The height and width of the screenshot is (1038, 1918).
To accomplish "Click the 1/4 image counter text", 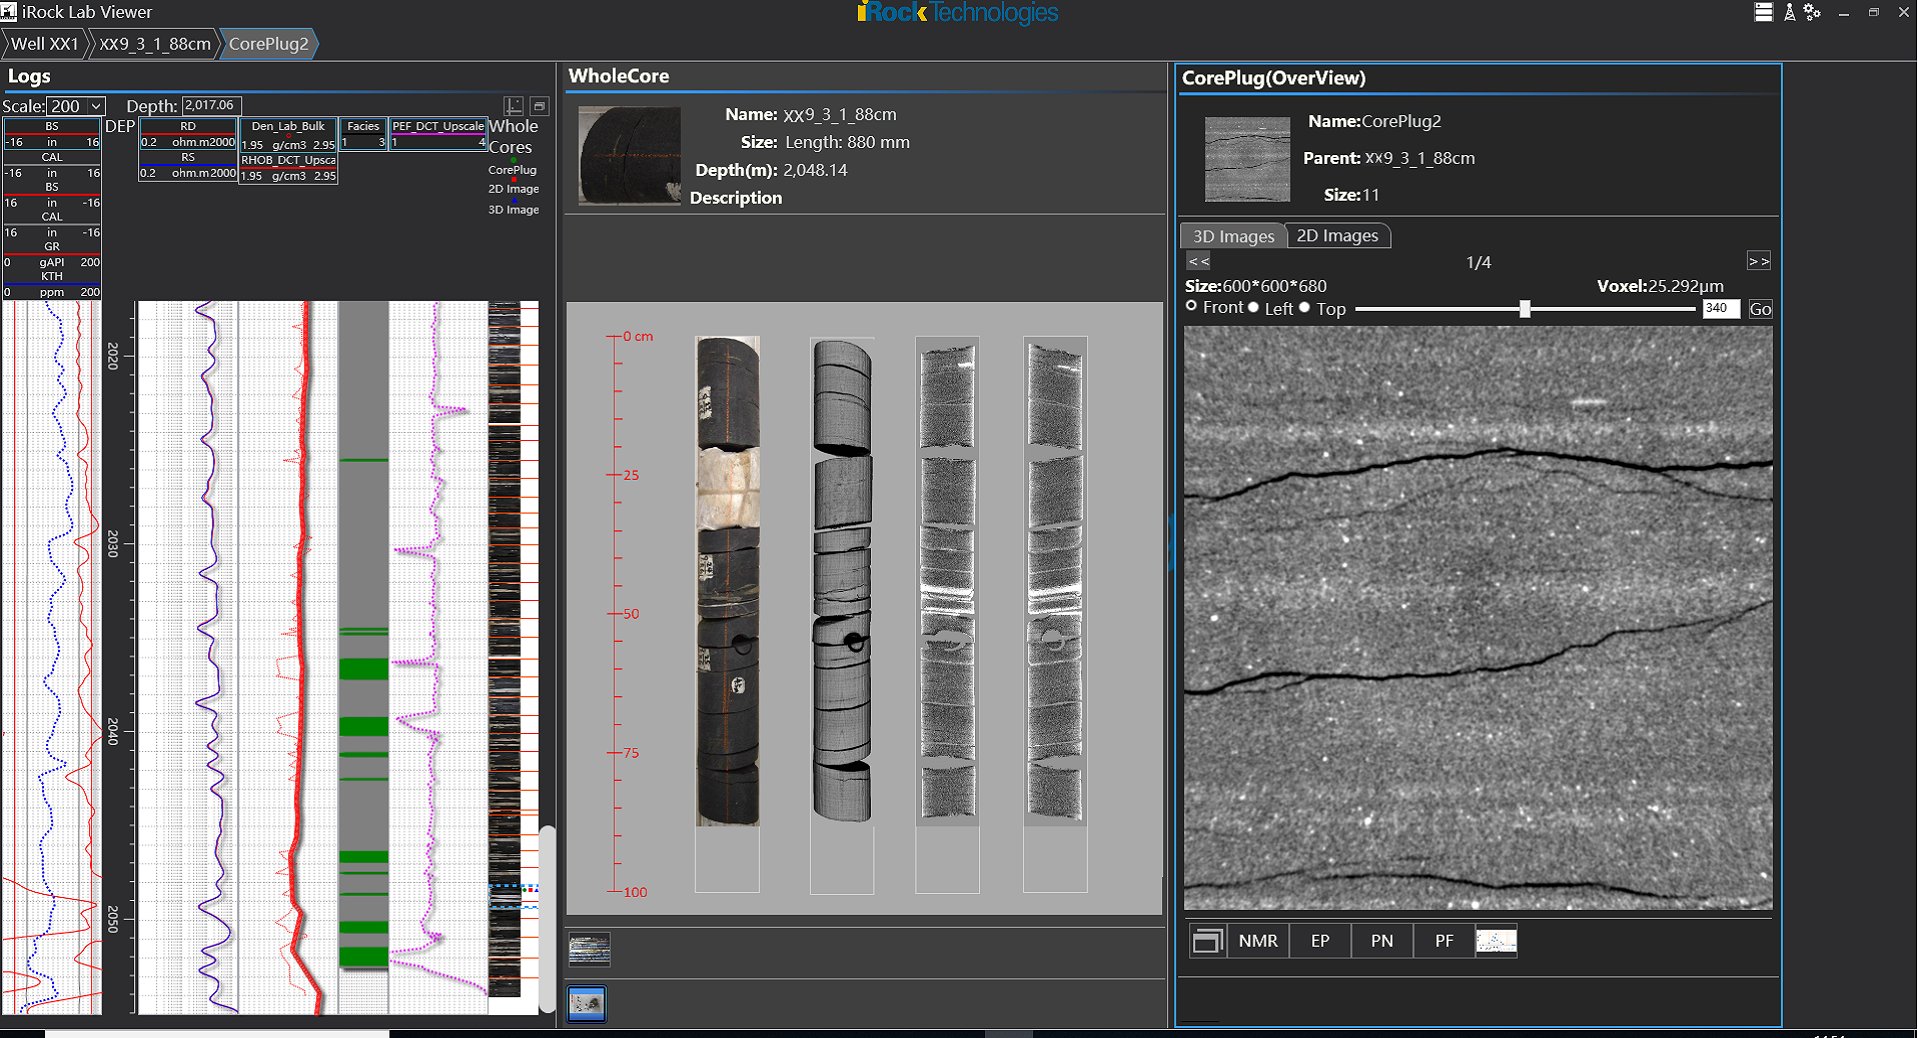I will 1478,262.
